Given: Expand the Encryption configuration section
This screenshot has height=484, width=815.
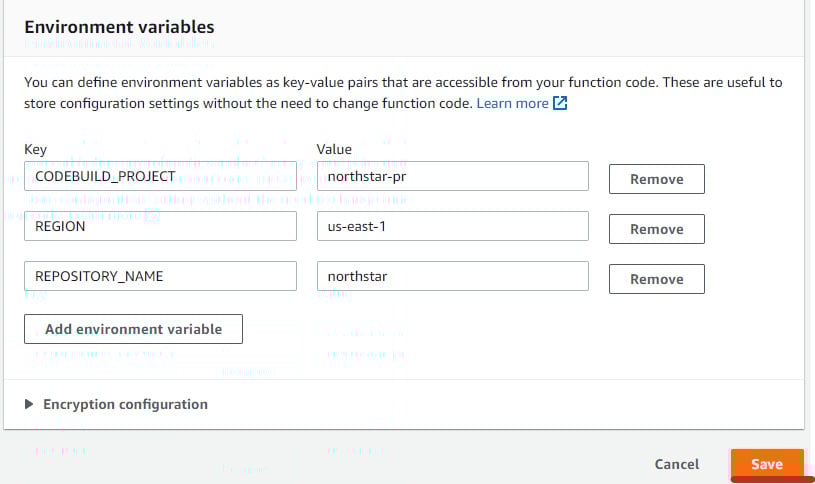Looking at the screenshot, I should [116, 404].
